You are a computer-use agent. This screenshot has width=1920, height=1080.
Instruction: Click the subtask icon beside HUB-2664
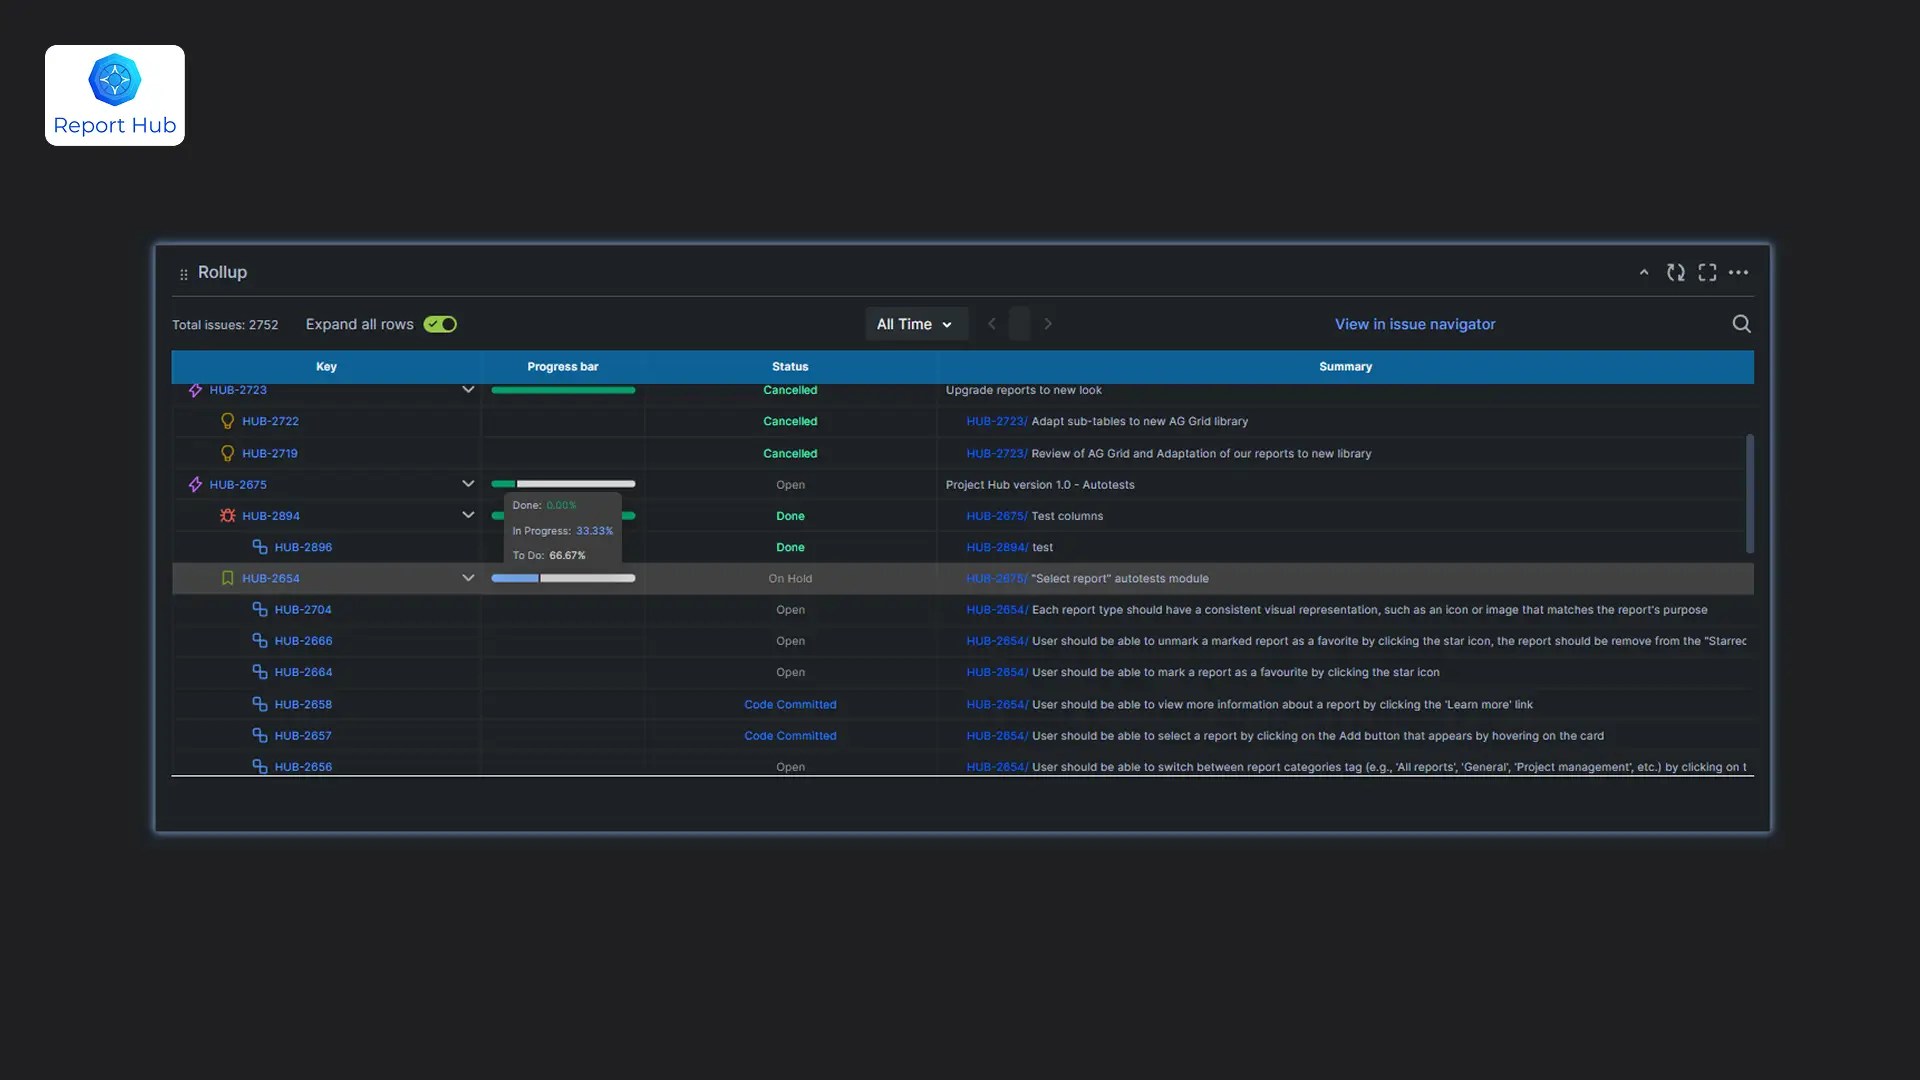[x=260, y=672]
